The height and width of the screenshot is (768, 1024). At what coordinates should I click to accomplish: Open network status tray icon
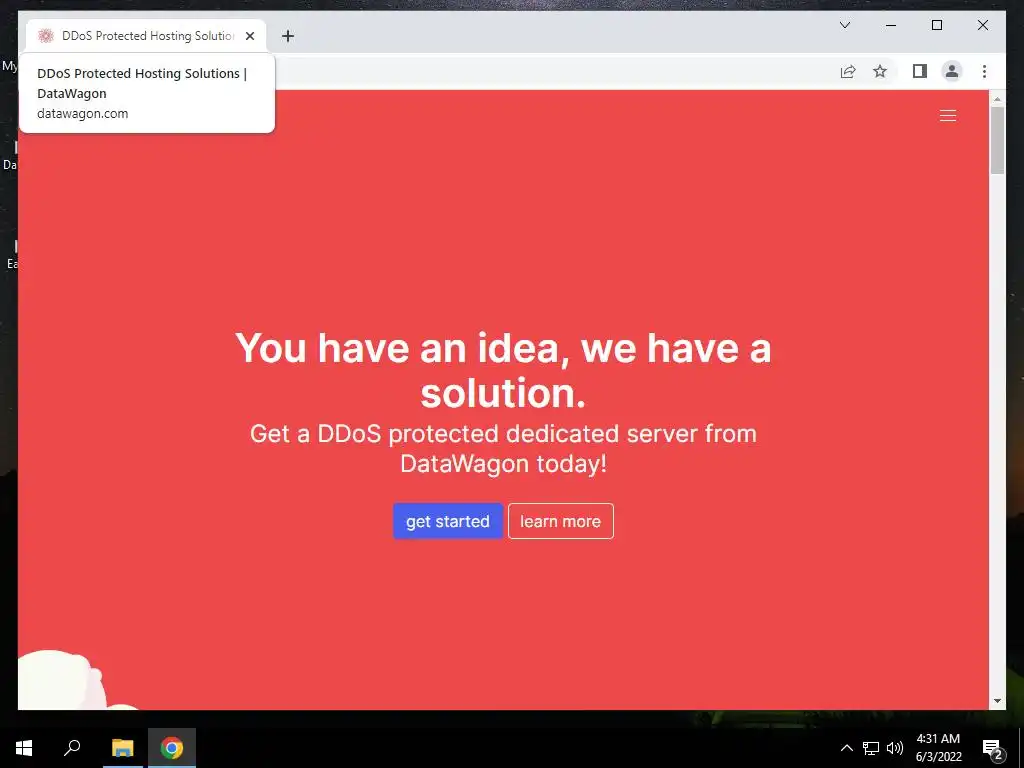[871, 748]
